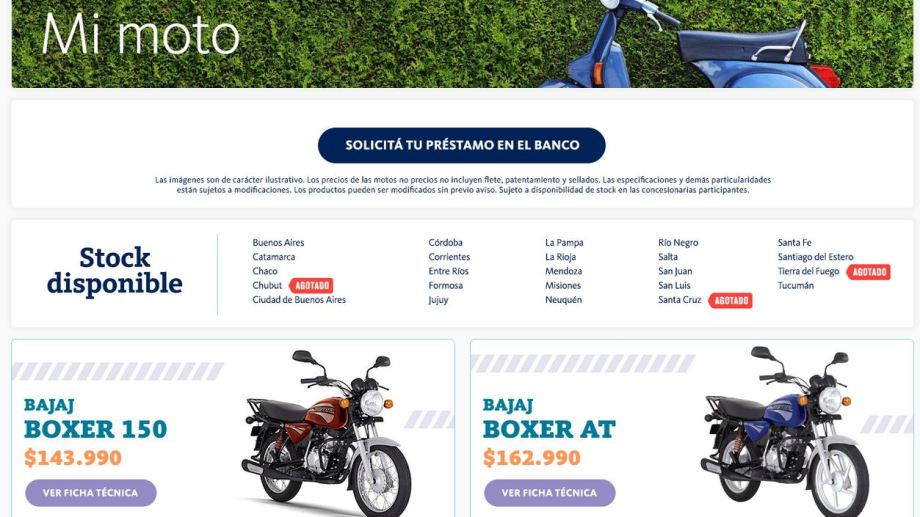The width and height of the screenshot is (920, 517).
Task: Choose Río Negro province link
Action: coord(678,242)
